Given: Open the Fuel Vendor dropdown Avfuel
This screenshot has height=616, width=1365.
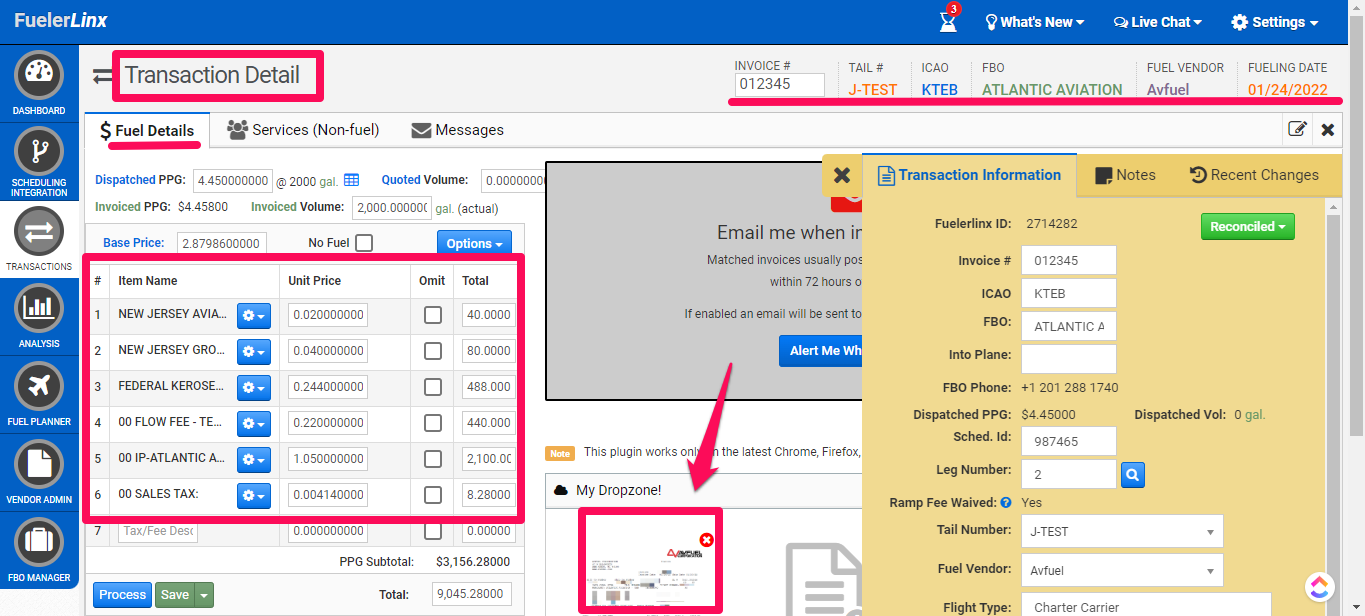Looking at the screenshot, I should [1122, 571].
